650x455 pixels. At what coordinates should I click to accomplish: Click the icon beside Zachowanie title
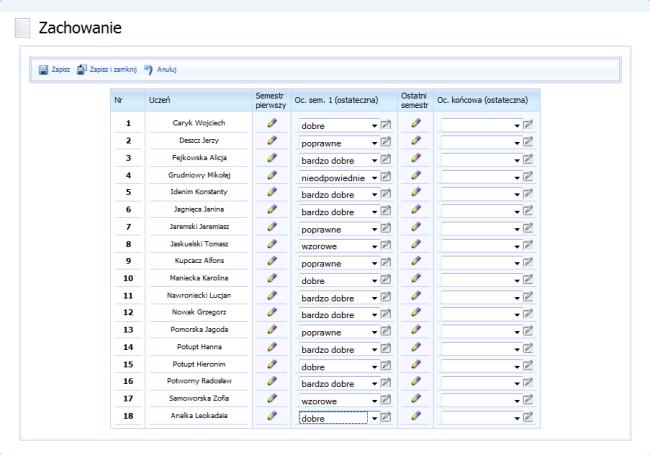pos(22,28)
